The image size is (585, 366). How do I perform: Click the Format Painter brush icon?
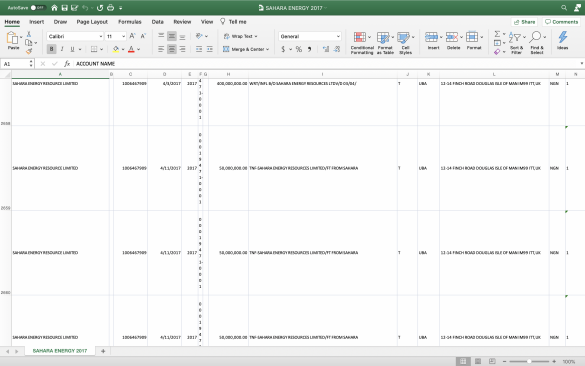click(29, 51)
